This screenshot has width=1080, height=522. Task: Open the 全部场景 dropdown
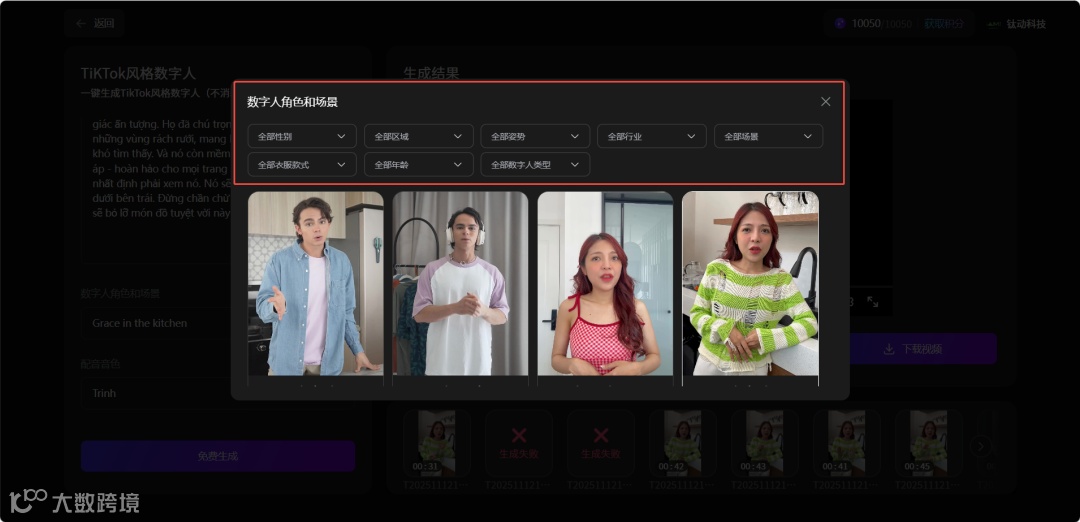769,136
